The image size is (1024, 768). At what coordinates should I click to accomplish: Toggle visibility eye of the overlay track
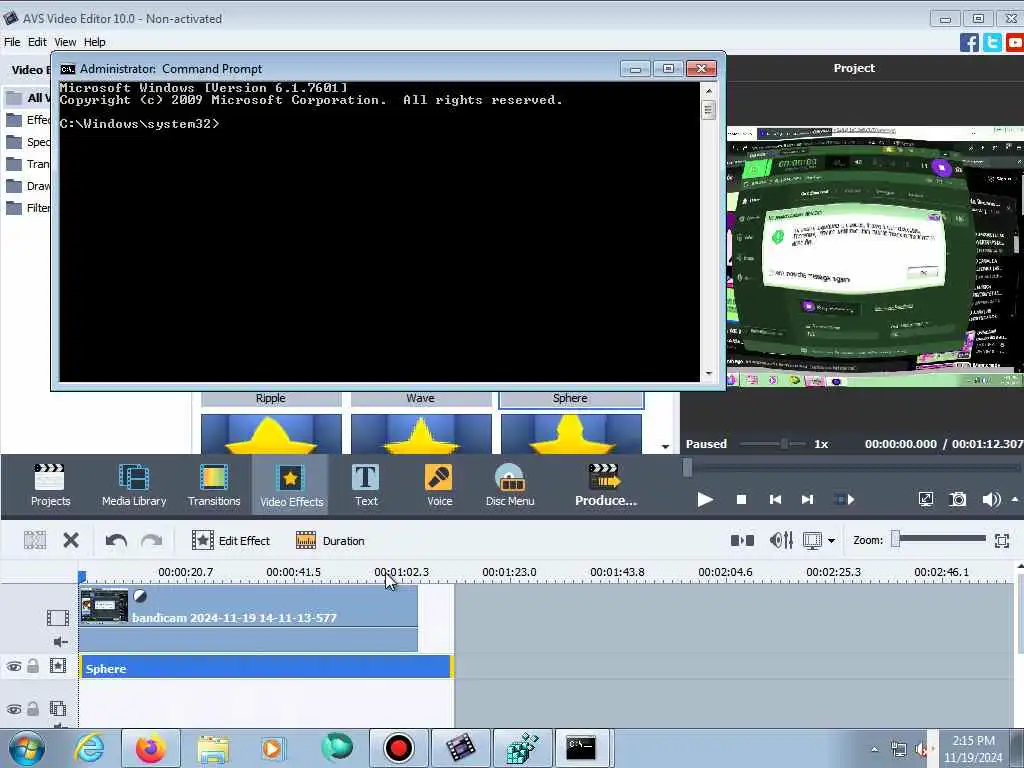14,709
